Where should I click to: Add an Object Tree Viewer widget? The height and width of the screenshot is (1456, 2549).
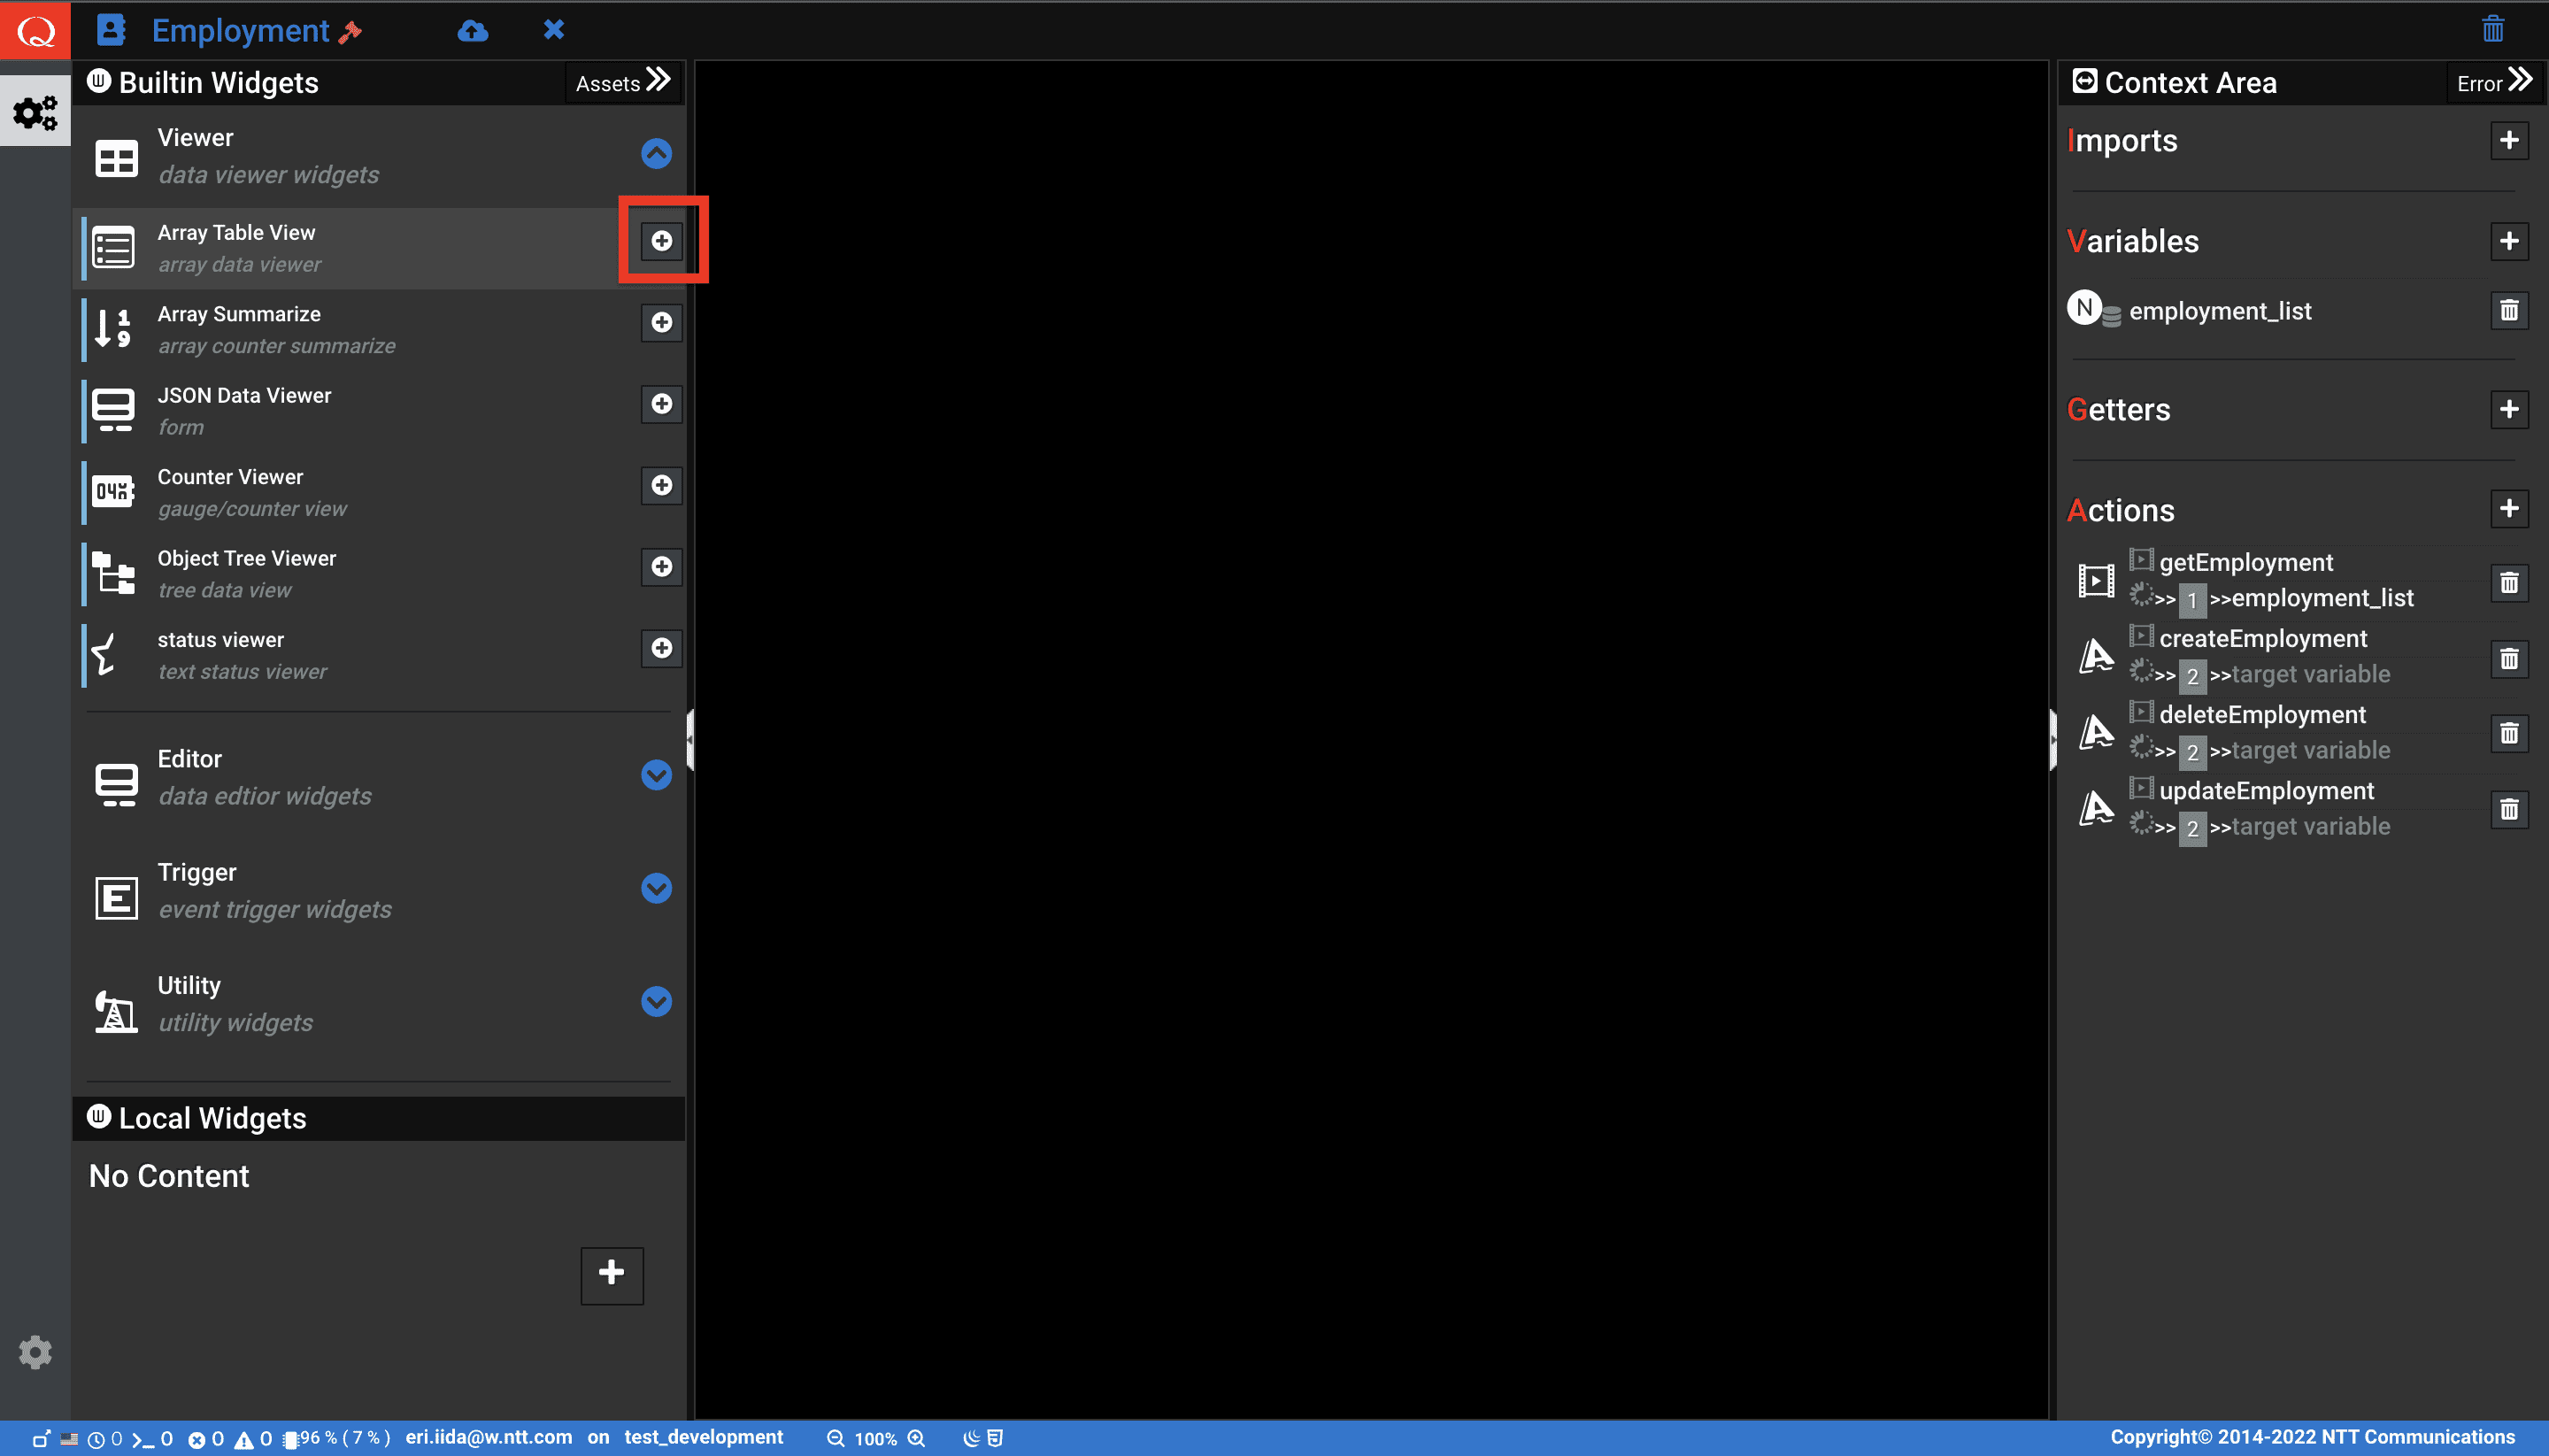(x=661, y=566)
